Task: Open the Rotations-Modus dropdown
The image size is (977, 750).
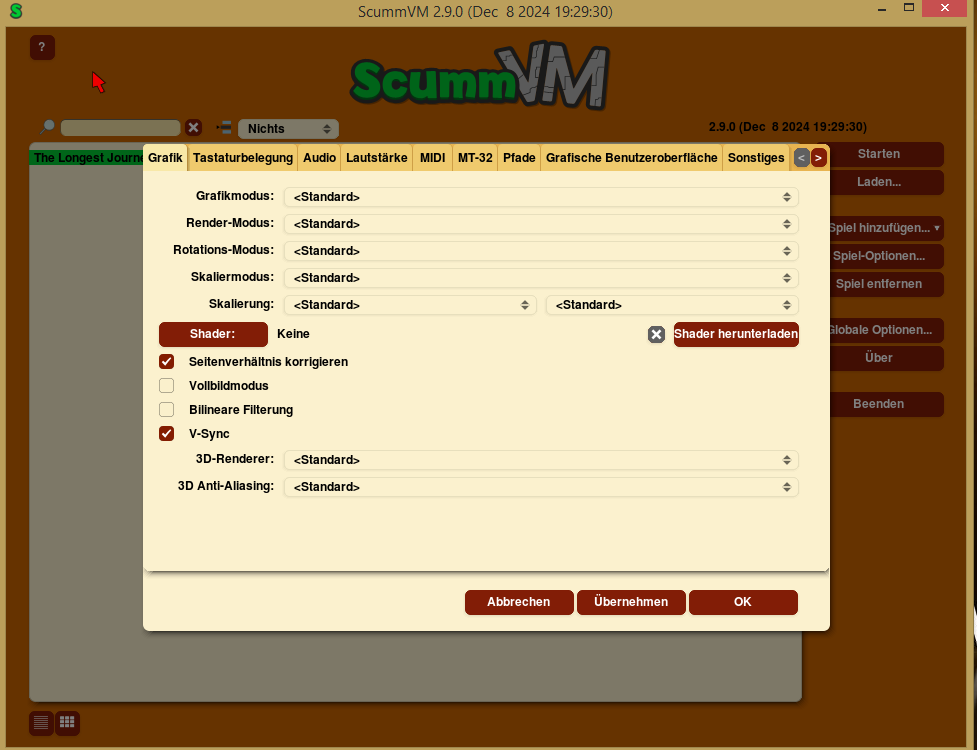Action: click(x=541, y=251)
